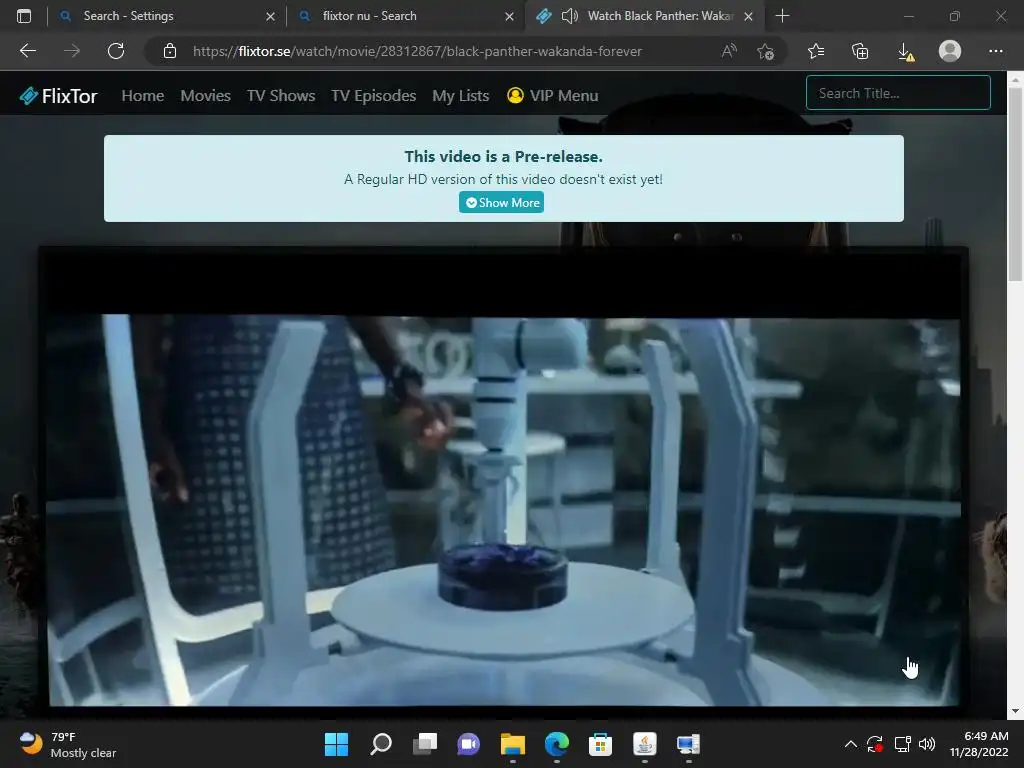Open the Favorites list
Screen dimensions: 1024x768
click(x=816, y=51)
